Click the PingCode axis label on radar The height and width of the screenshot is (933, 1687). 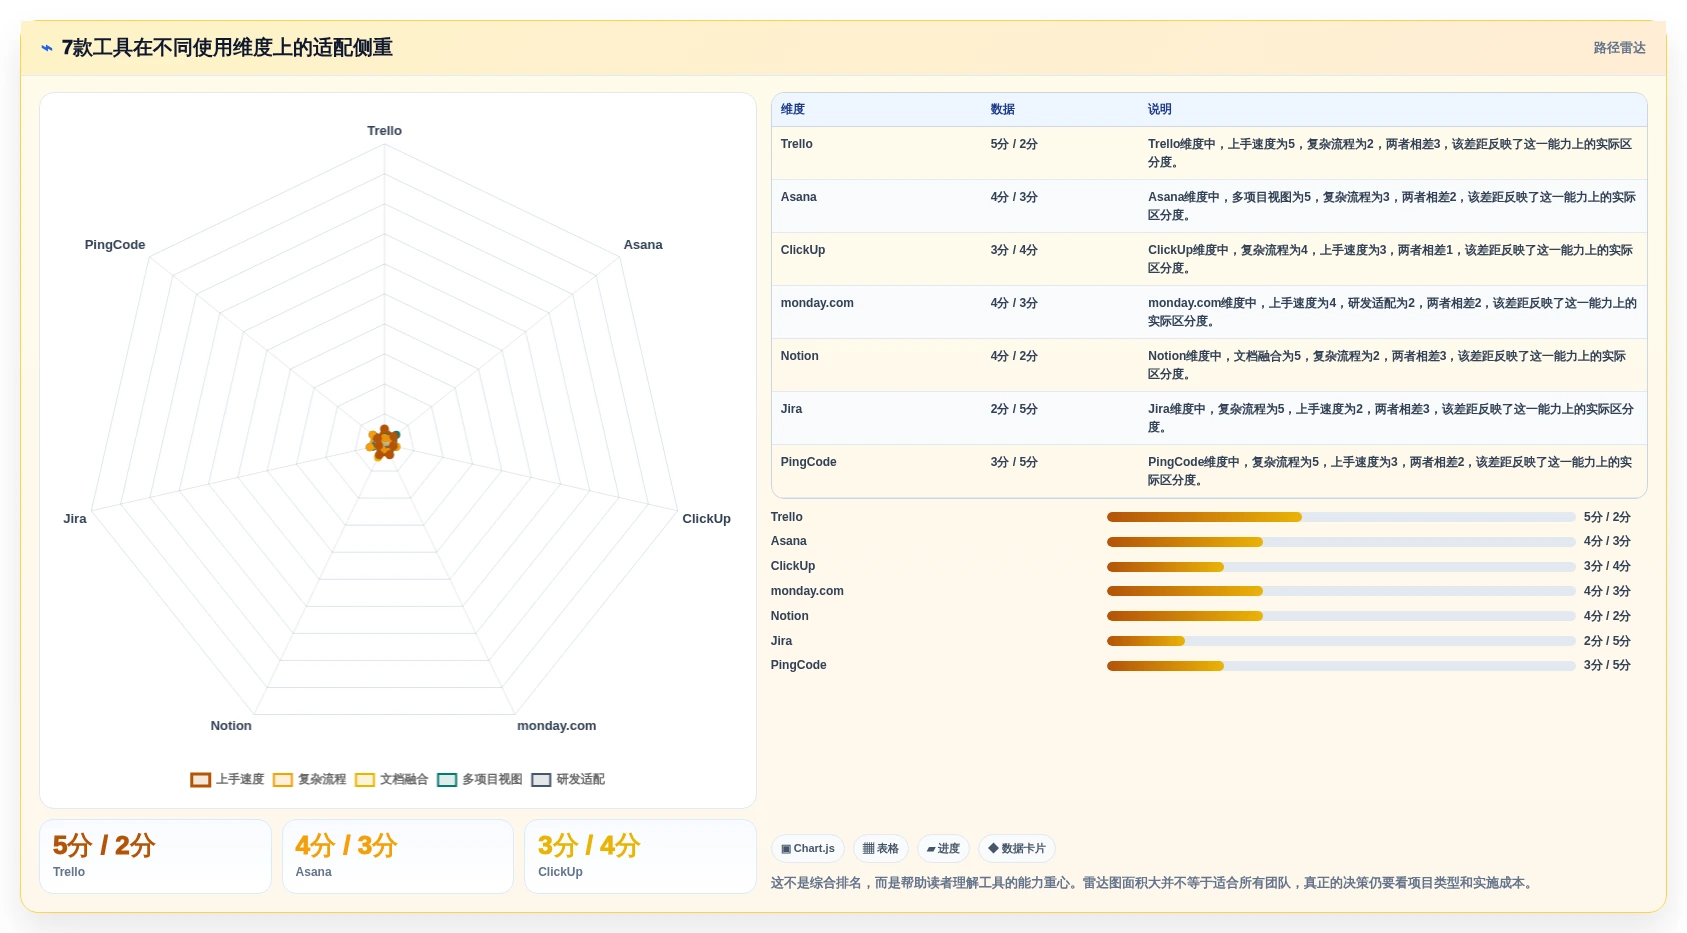click(115, 245)
